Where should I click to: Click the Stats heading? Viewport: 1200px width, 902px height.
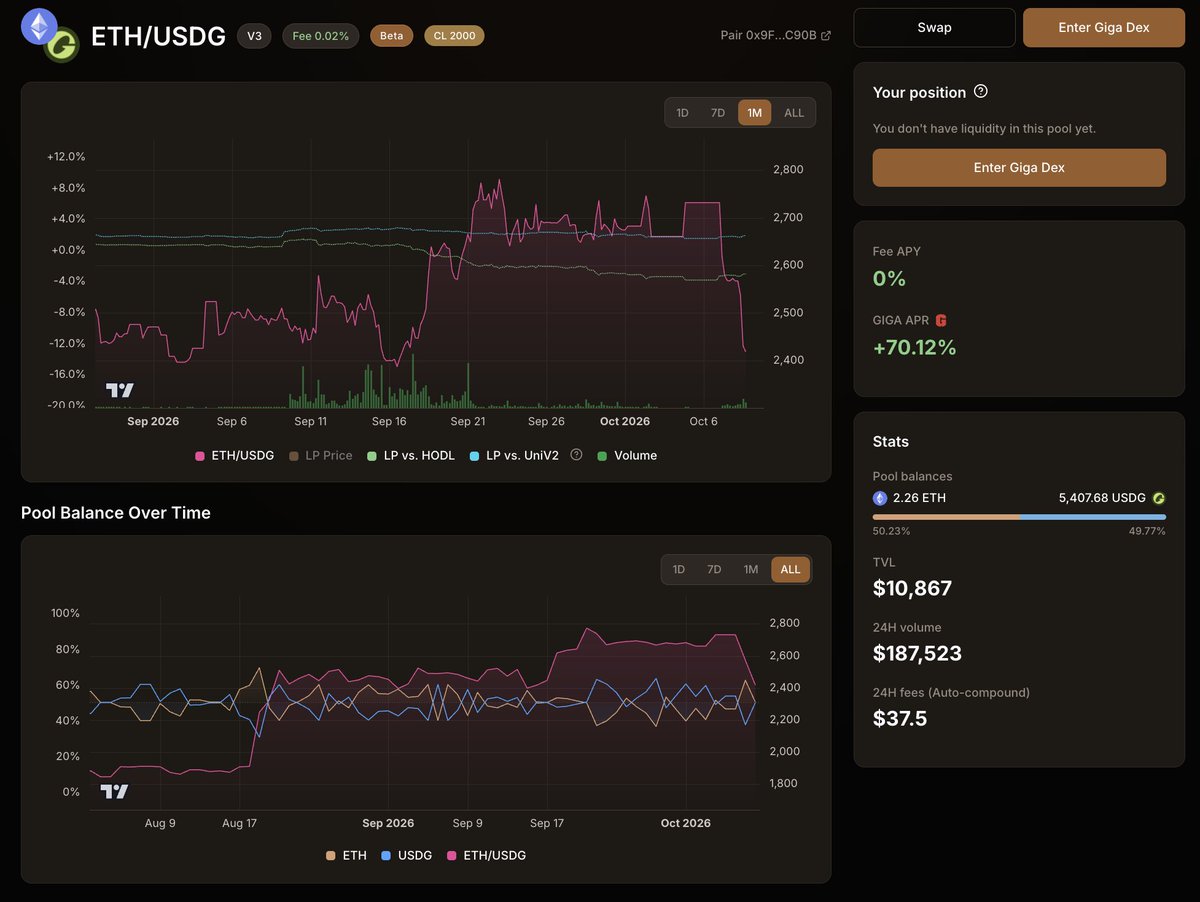click(x=891, y=441)
